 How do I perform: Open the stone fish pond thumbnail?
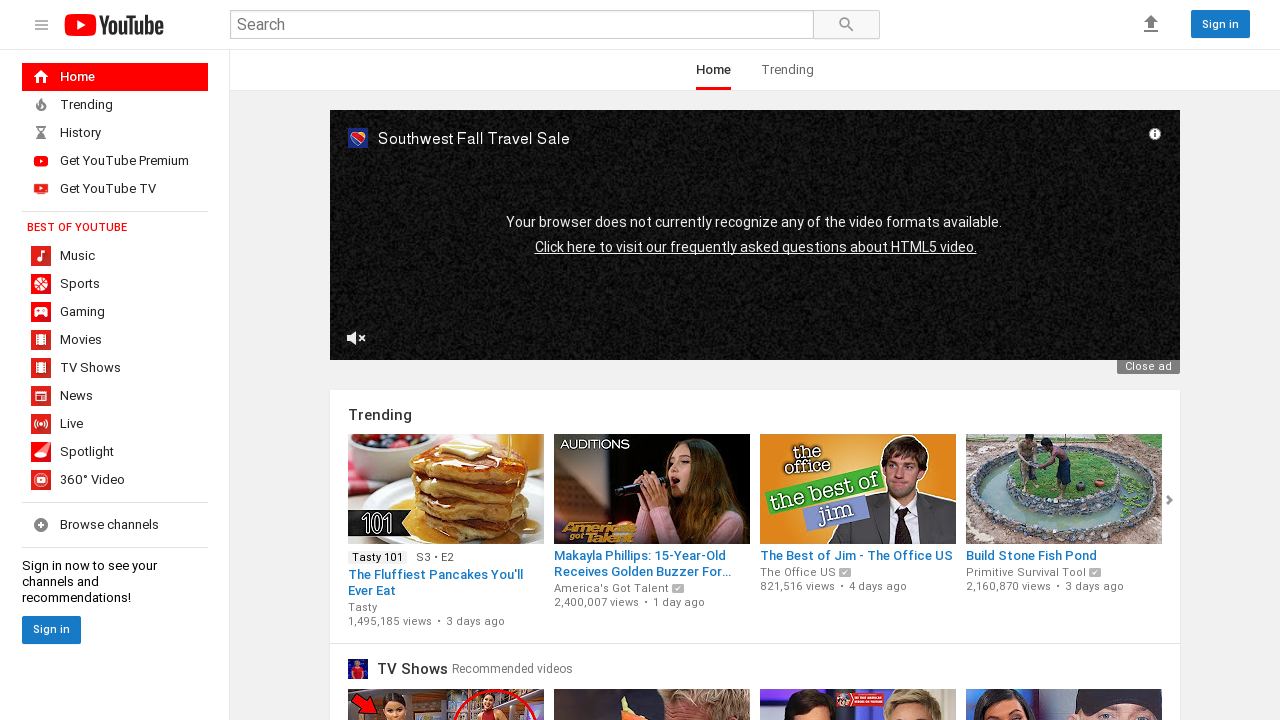click(1064, 489)
